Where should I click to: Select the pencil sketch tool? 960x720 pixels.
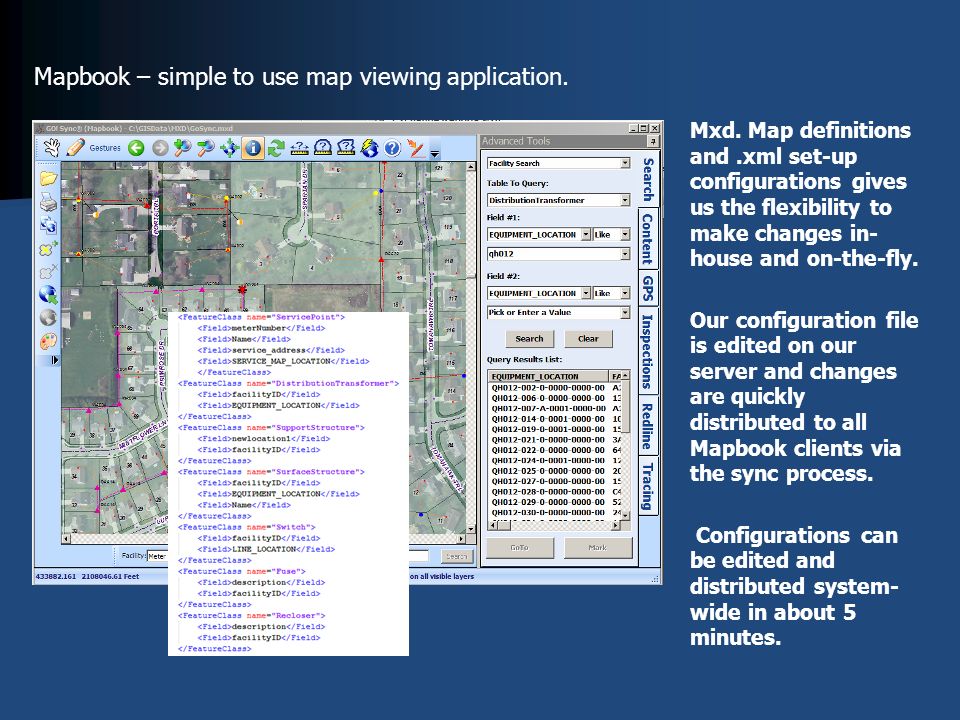75,148
